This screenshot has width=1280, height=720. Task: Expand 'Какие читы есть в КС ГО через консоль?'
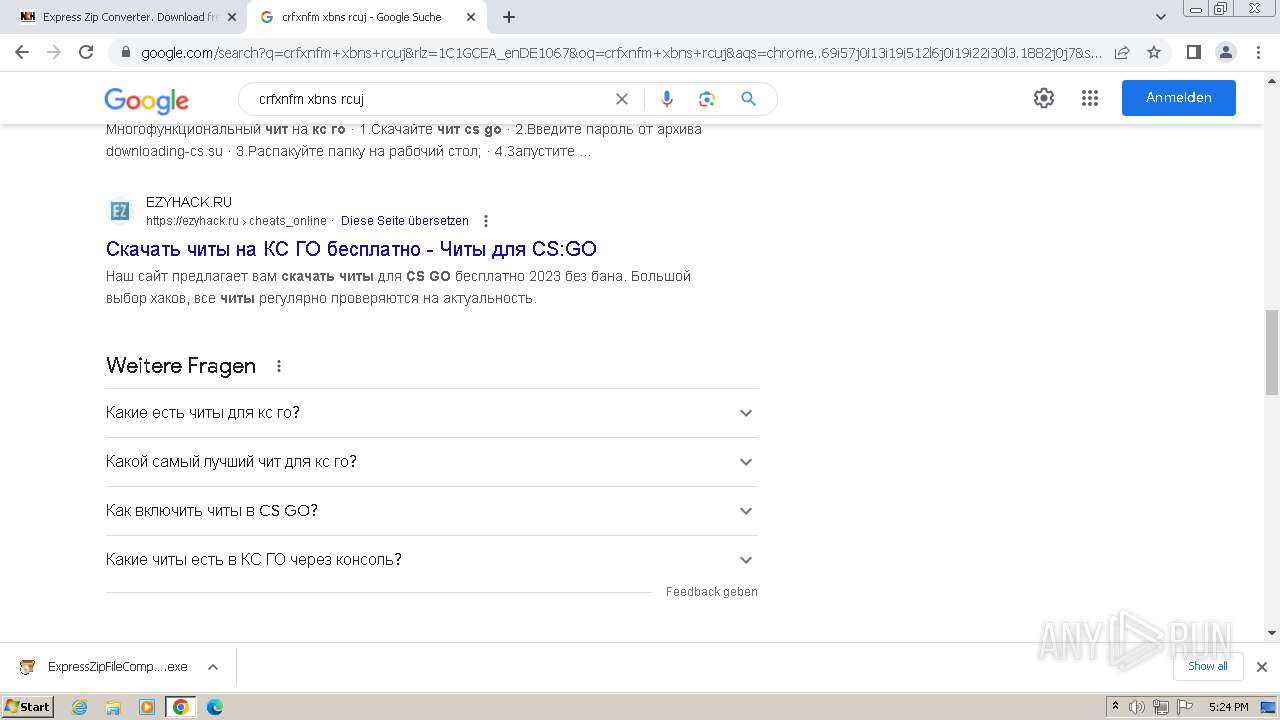click(432, 560)
